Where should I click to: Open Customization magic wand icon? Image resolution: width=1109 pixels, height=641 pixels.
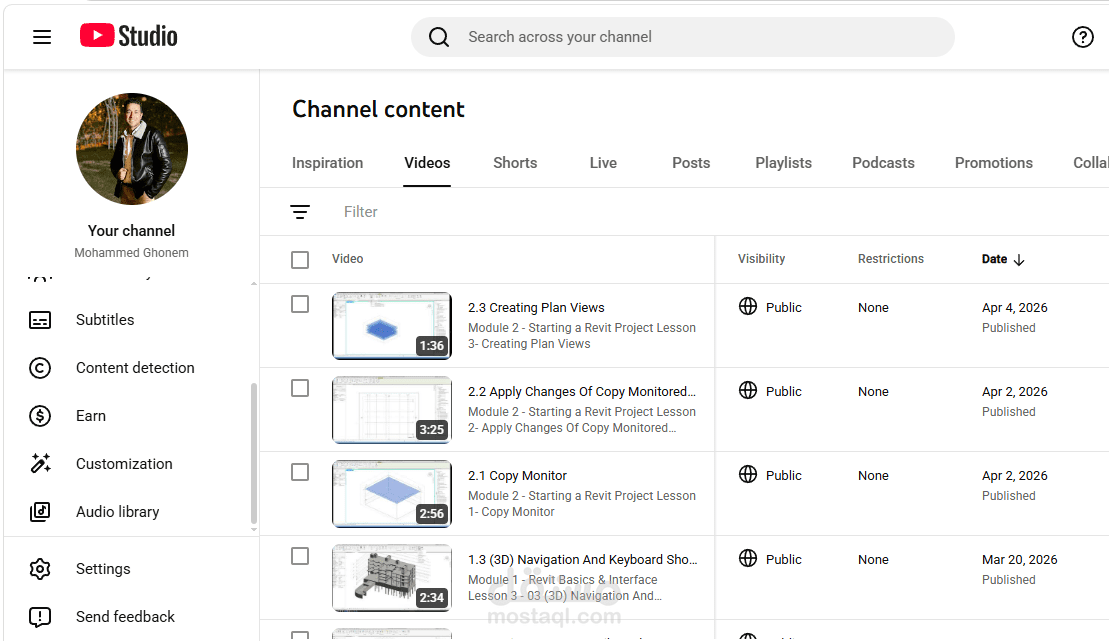(40, 464)
